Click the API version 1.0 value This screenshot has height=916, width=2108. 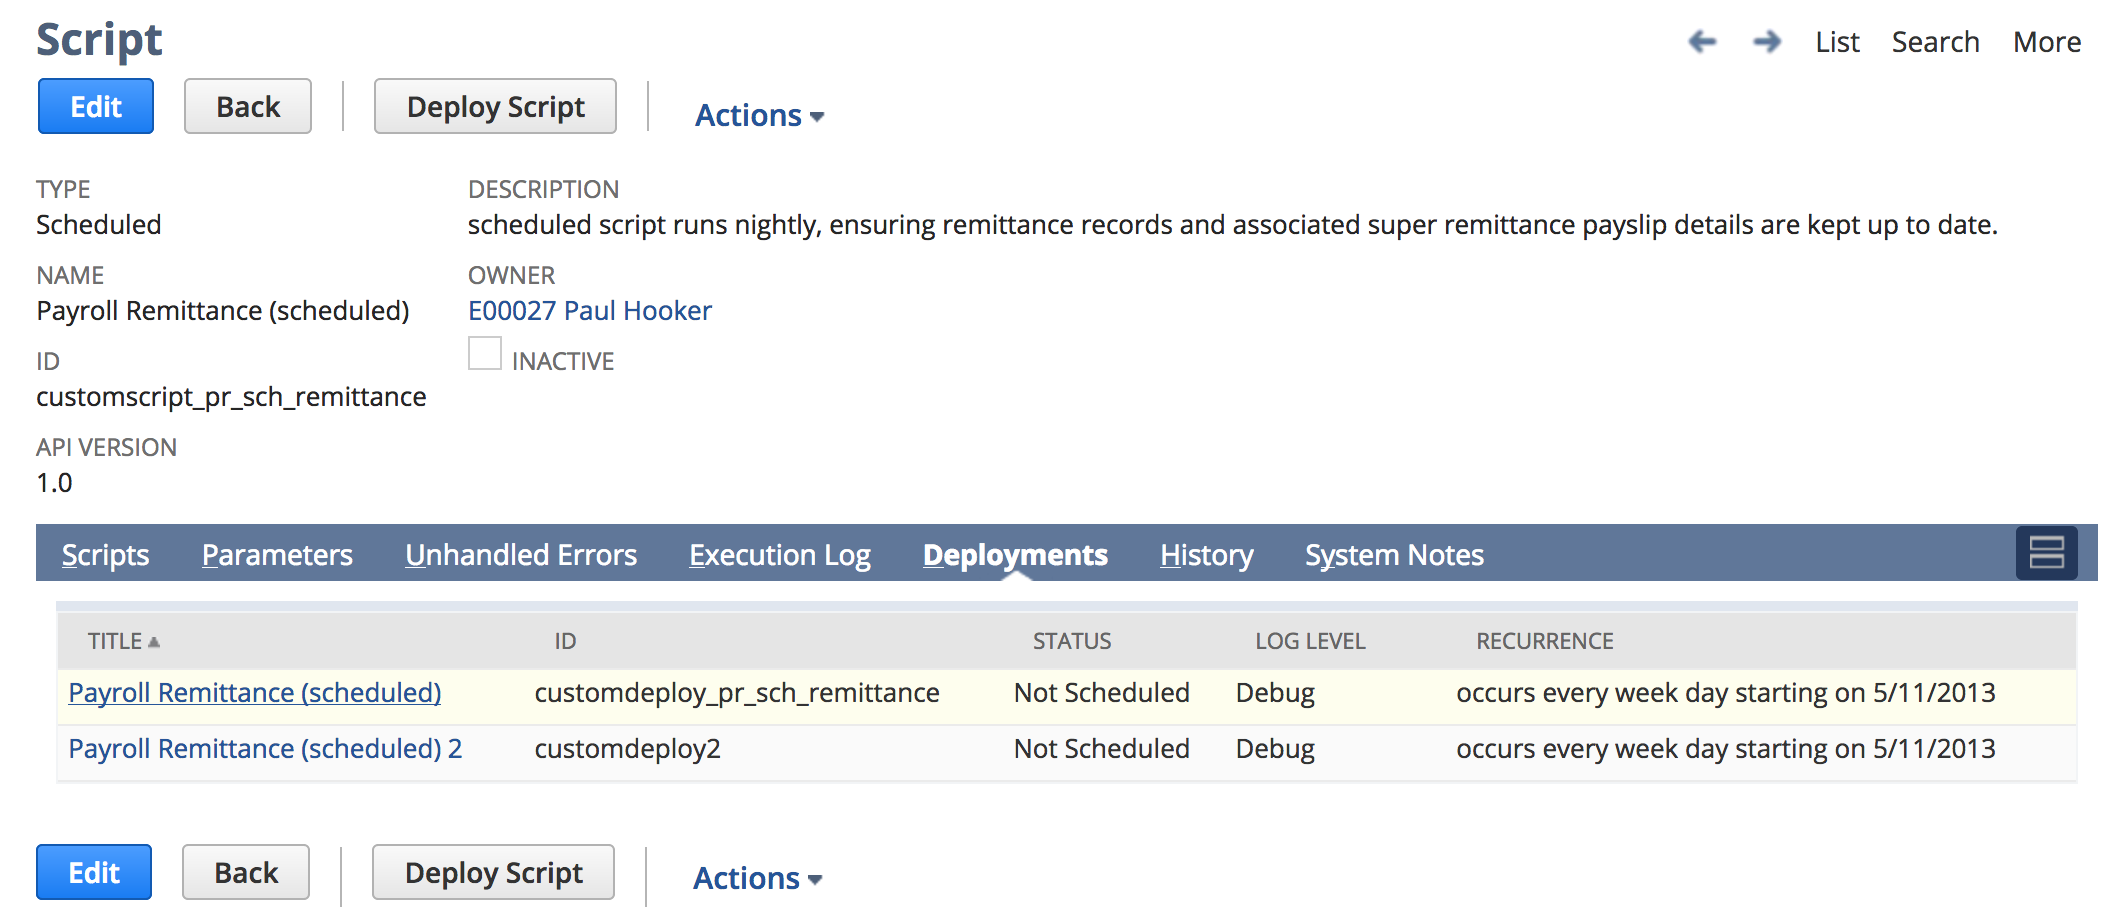pyautogui.click(x=54, y=483)
